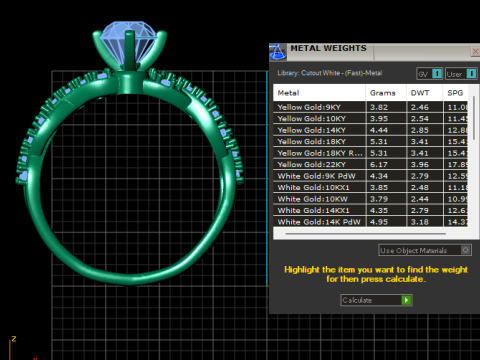The width and height of the screenshot is (480, 360).
Task: Click the Metal Weights scale icon
Action: [x=277, y=52]
